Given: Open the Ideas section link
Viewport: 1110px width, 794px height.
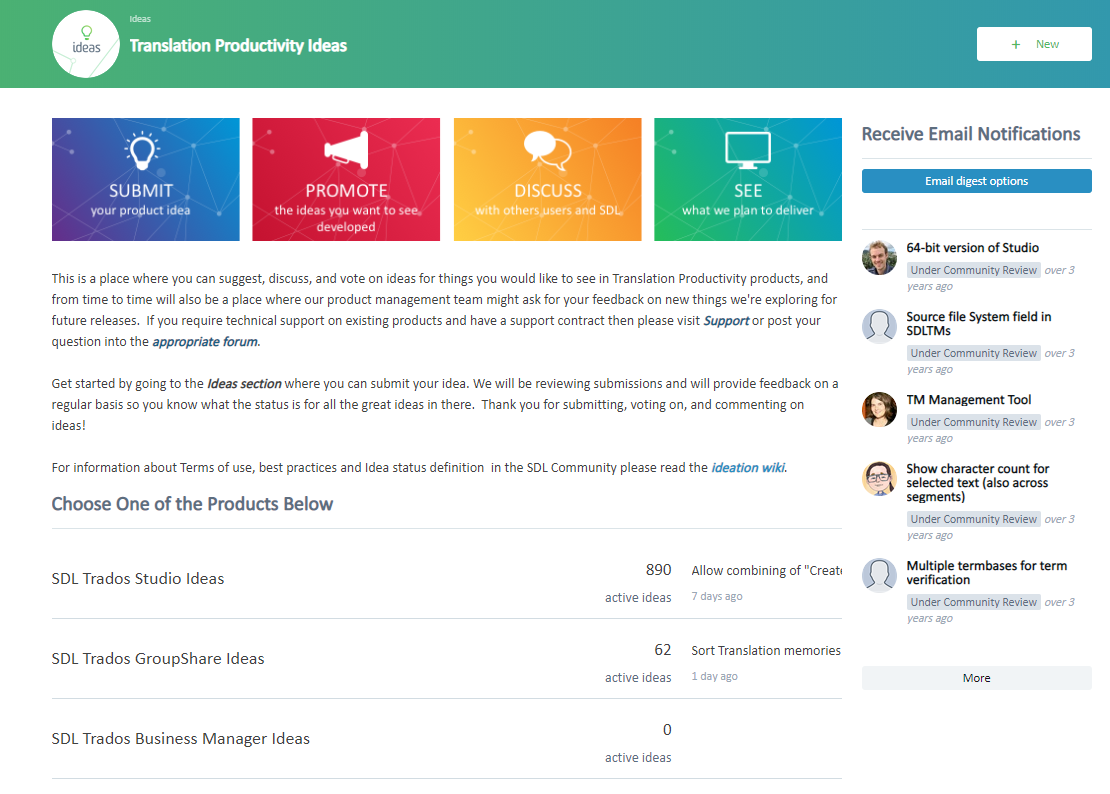Looking at the screenshot, I should point(244,384).
